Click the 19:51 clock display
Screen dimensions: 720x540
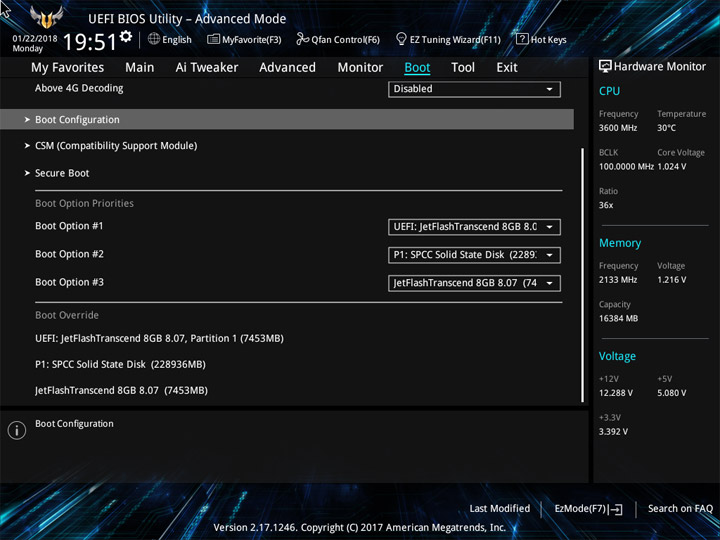click(90, 42)
